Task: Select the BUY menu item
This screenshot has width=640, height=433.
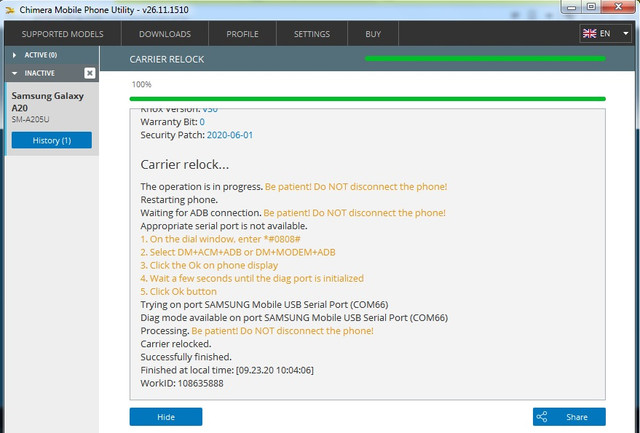Action: pos(373,34)
